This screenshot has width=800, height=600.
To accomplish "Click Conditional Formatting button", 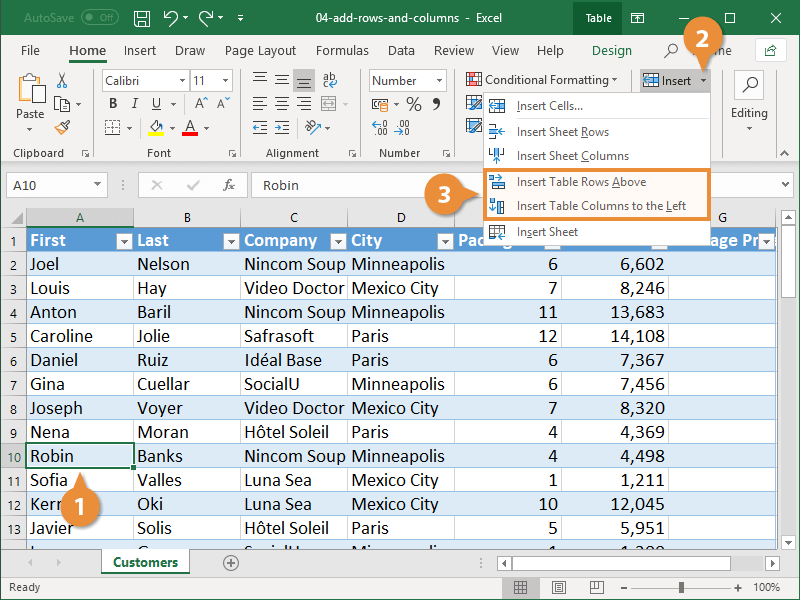I will tap(541, 80).
